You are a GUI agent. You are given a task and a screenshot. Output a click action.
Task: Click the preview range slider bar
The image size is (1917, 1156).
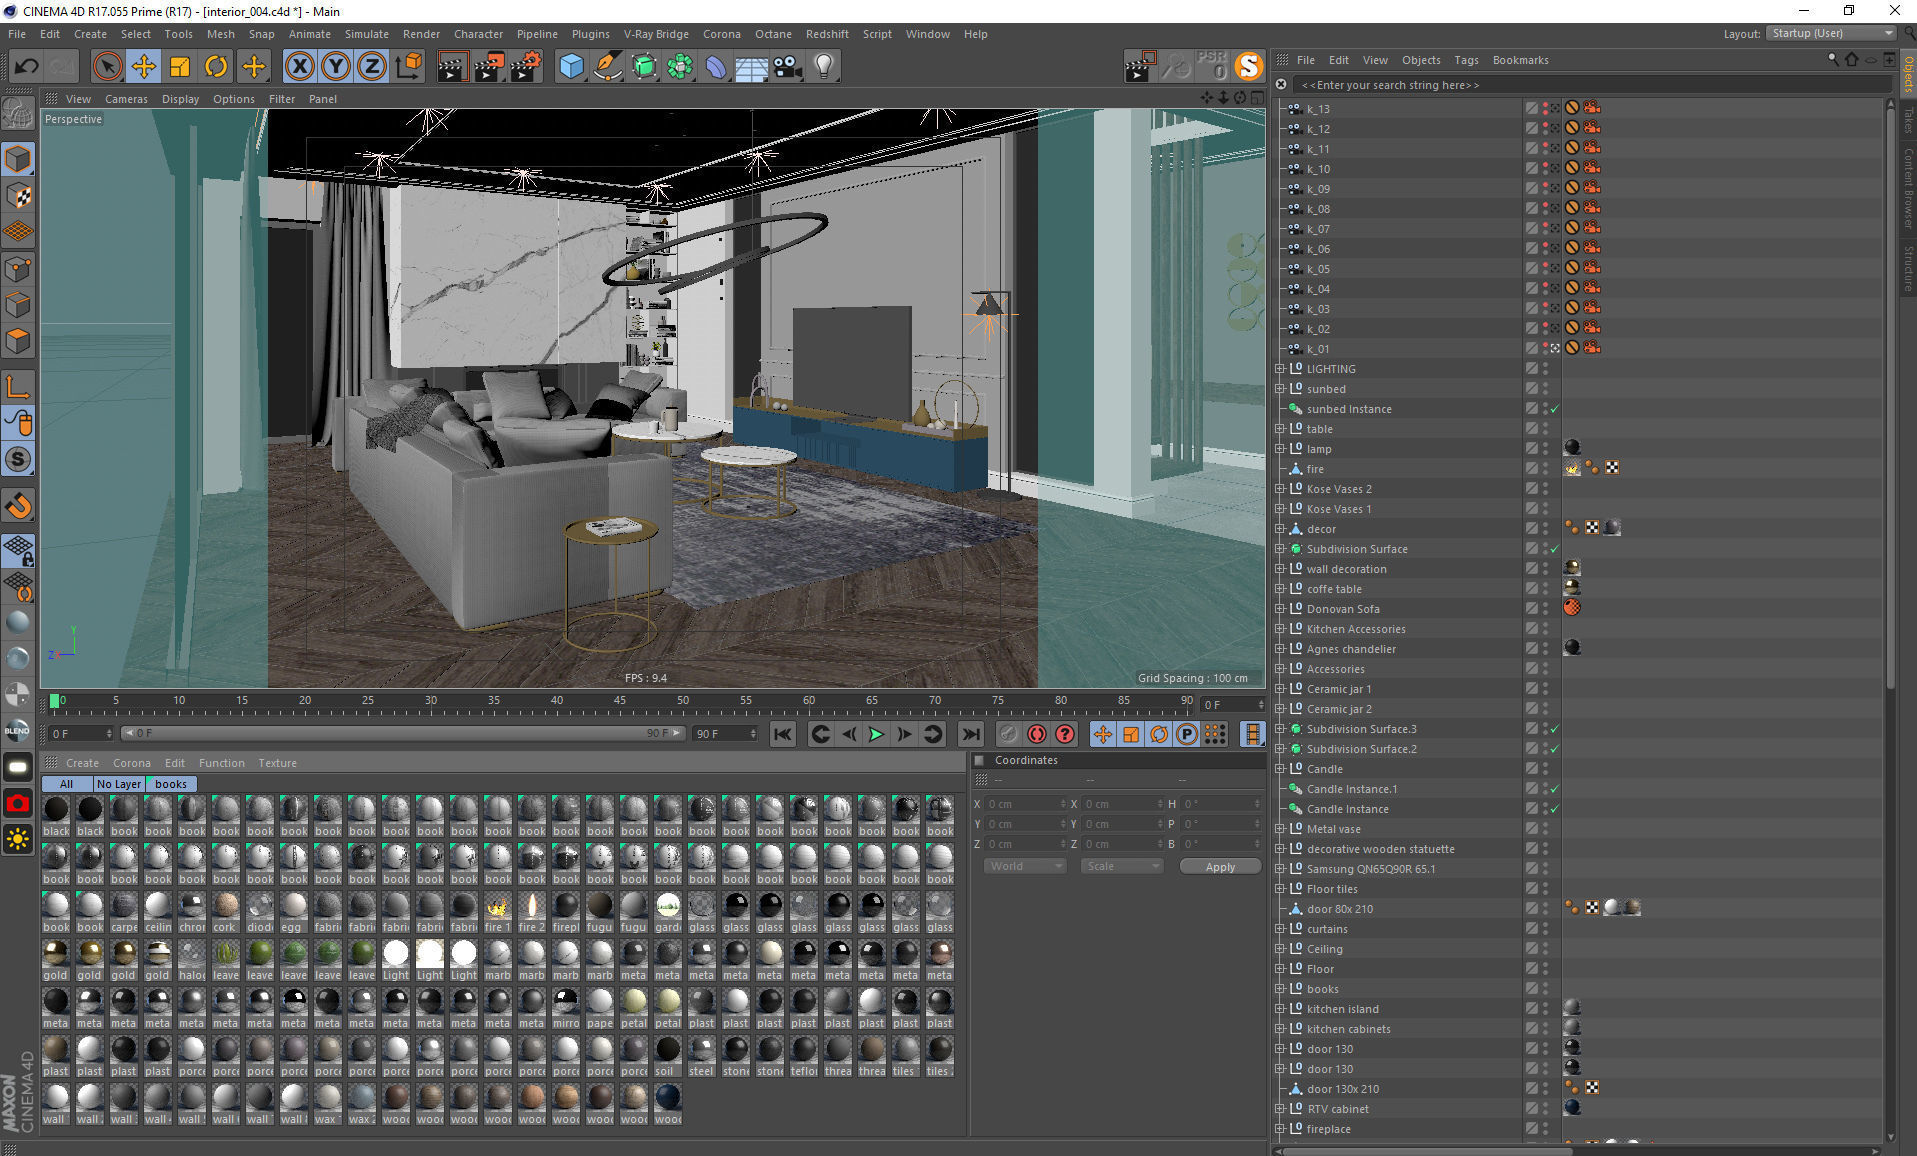coord(403,734)
